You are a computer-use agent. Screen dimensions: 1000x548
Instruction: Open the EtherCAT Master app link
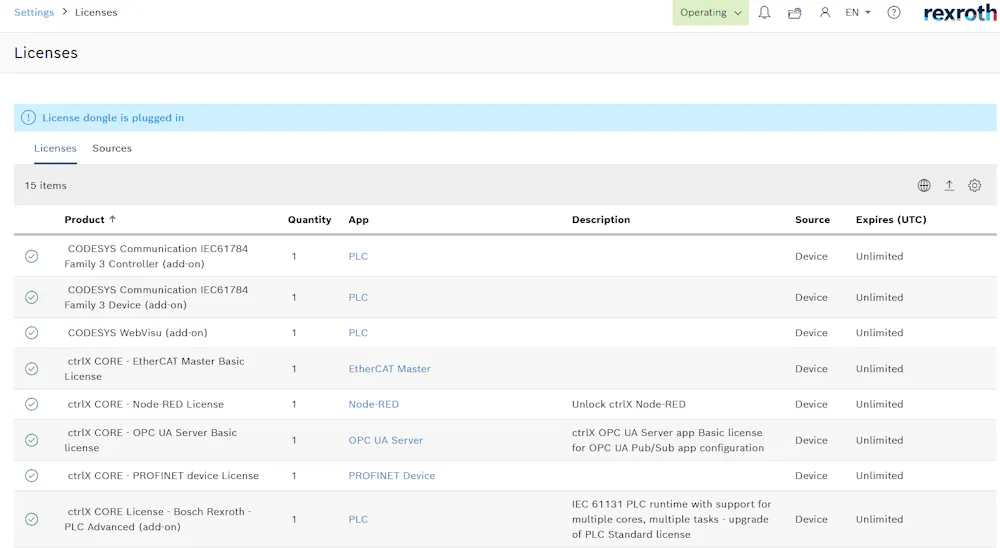[389, 369]
